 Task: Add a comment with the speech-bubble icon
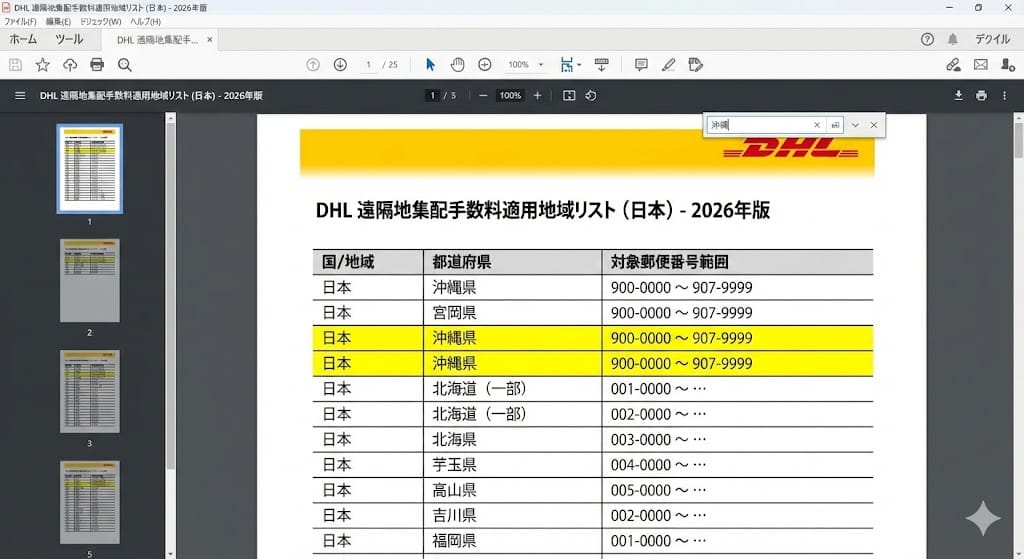click(x=641, y=65)
